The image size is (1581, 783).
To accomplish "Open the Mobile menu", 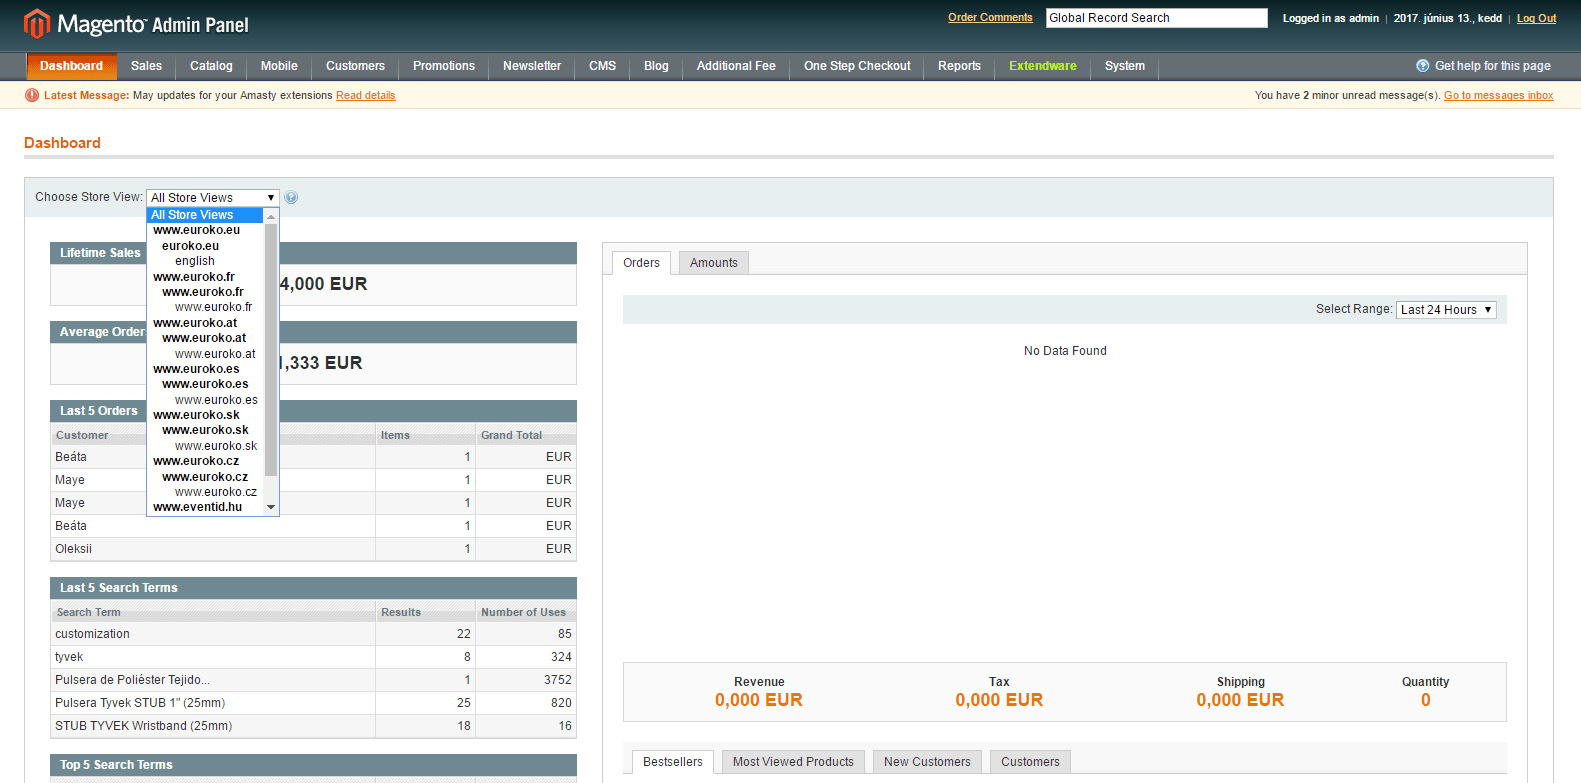I will click(x=279, y=66).
